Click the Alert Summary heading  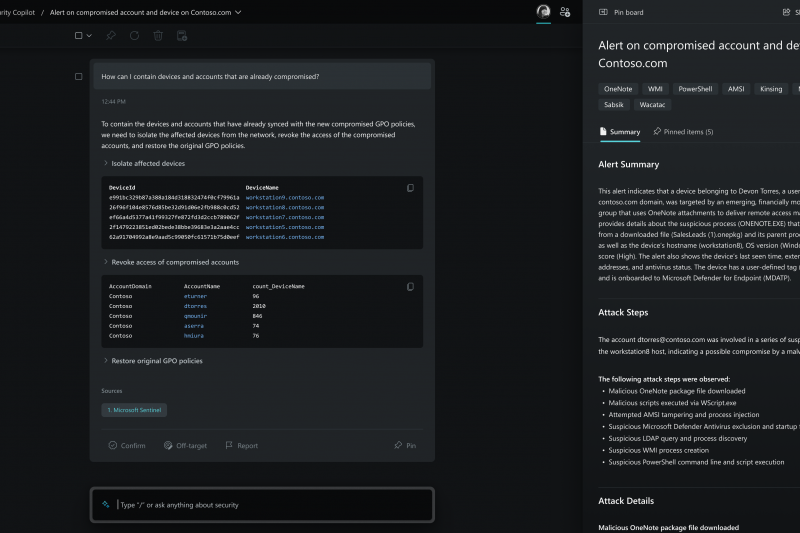point(629,164)
